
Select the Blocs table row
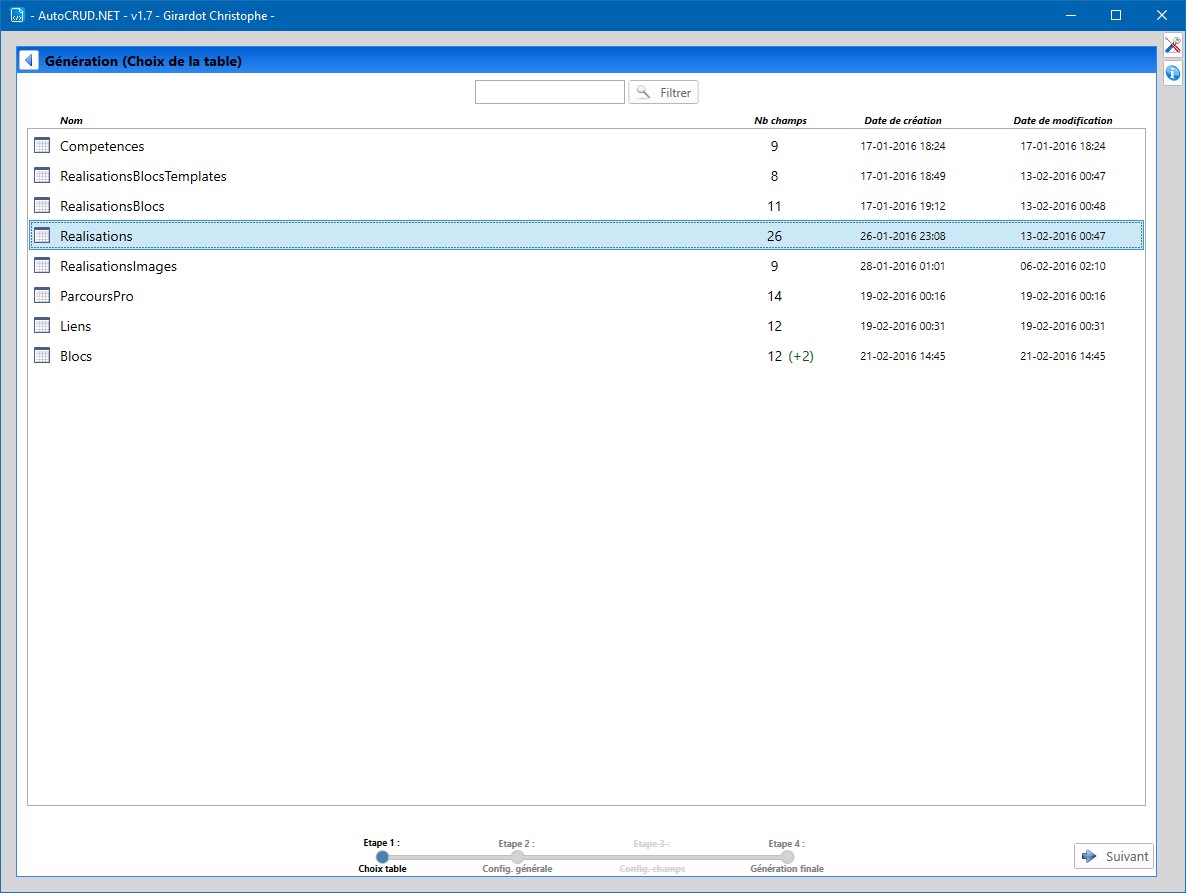pyautogui.click(x=586, y=356)
